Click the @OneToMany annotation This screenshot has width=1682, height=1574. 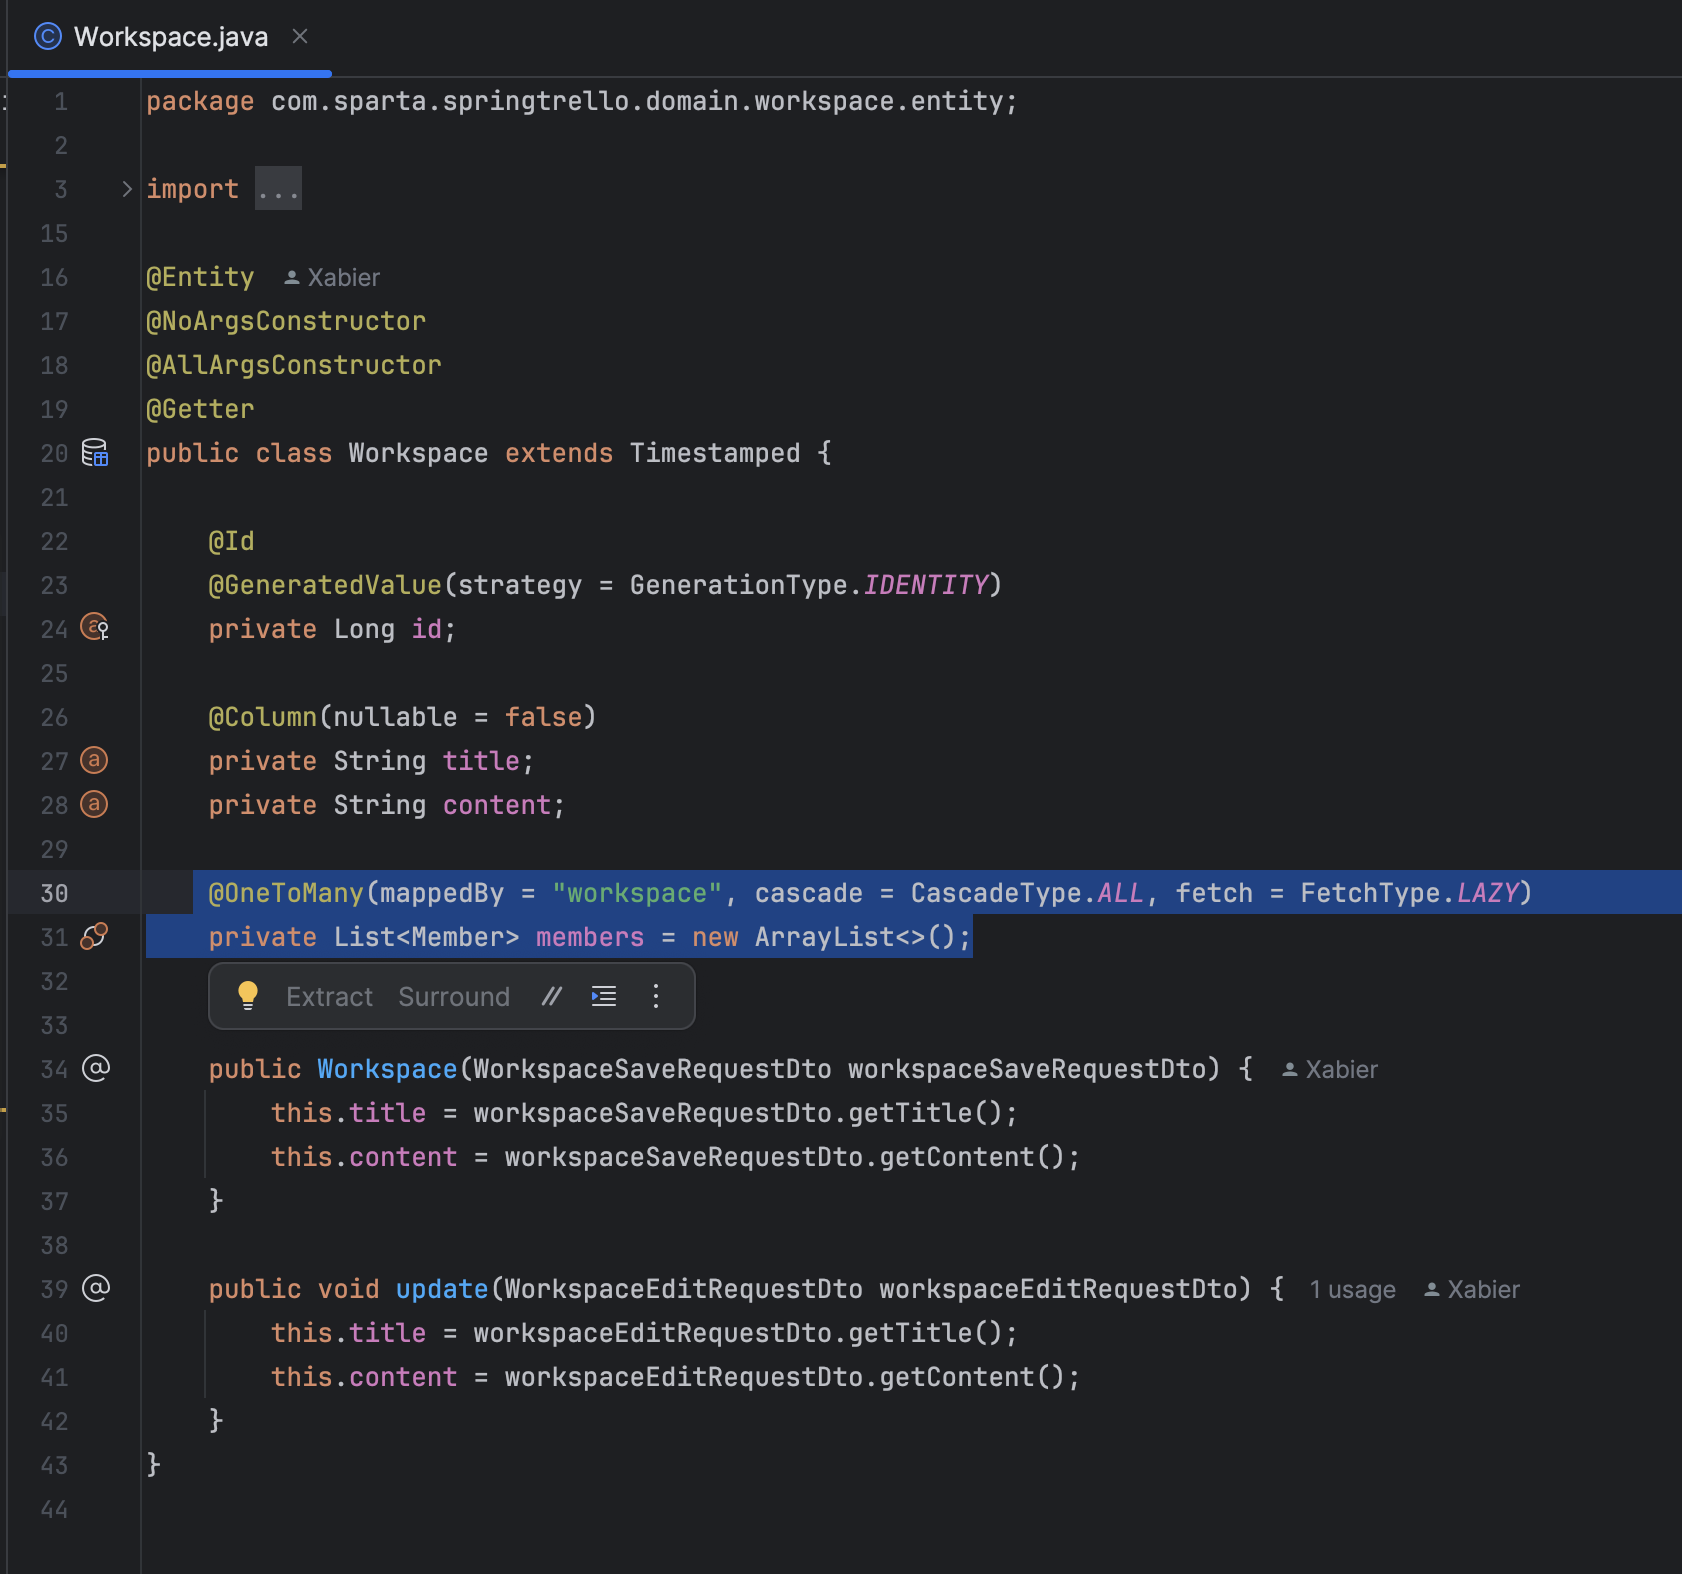point(286,893)
